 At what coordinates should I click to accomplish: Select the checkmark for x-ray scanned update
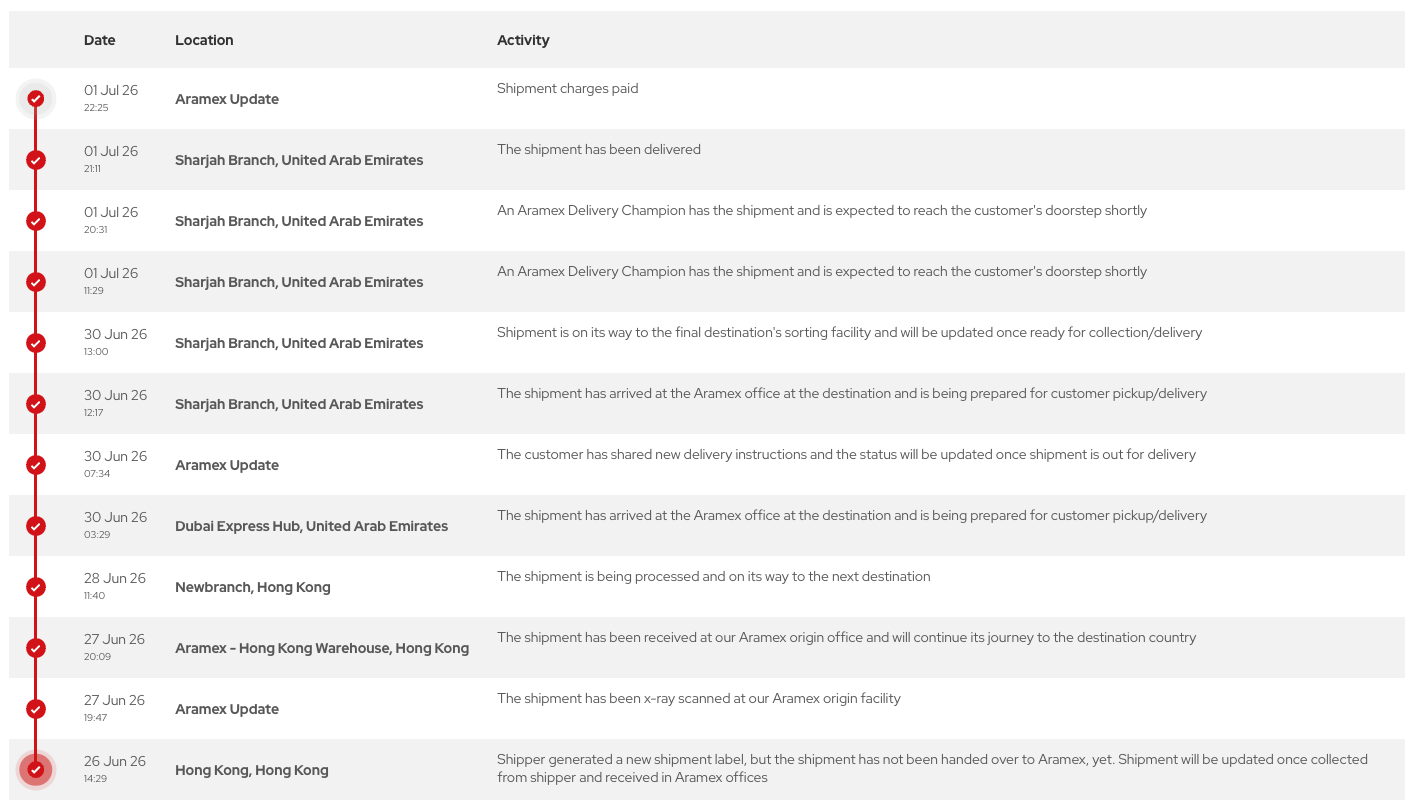(x=36, y=709)
